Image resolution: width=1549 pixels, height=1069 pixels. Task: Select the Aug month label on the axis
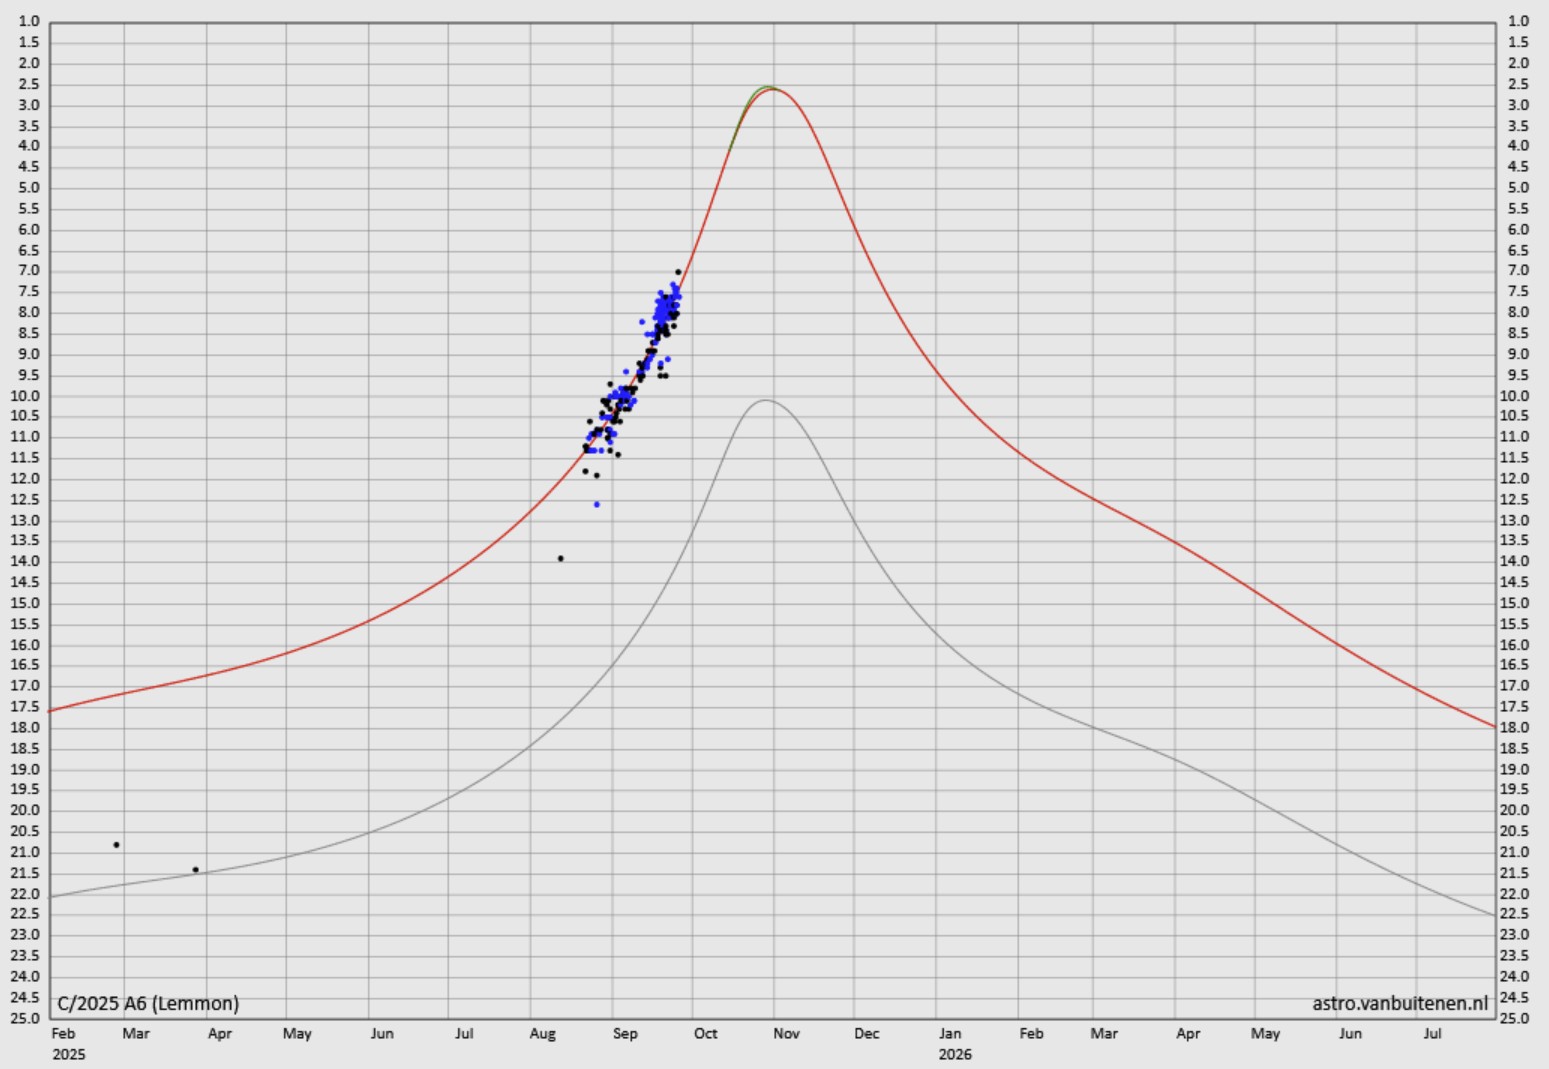(542, 1033)
